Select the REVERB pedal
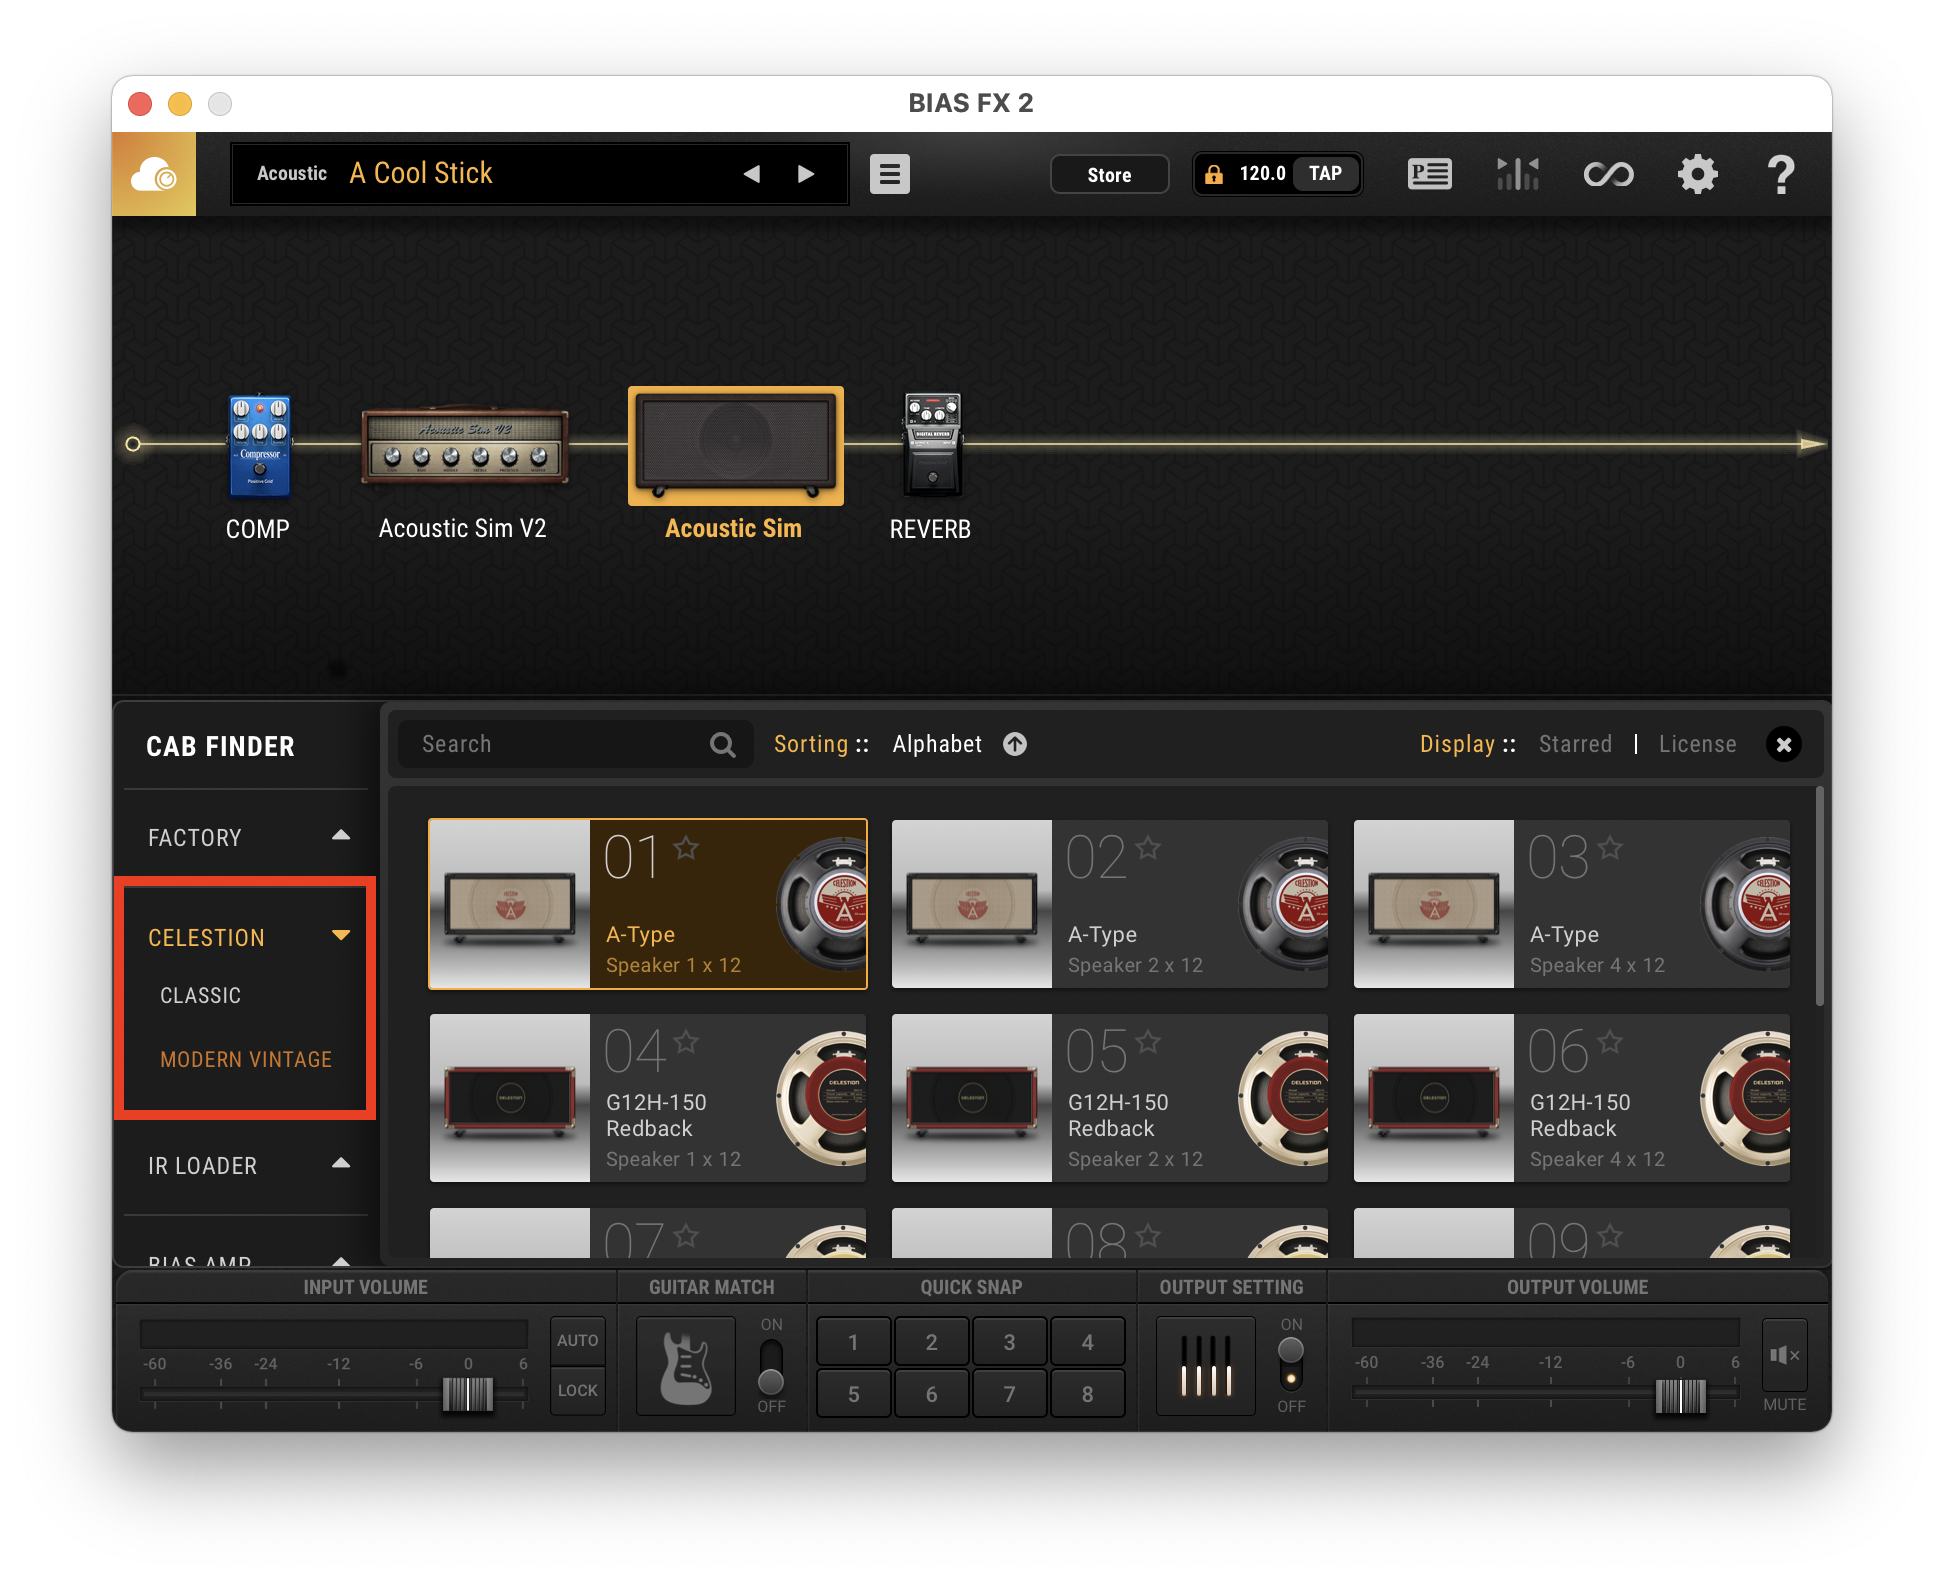Screen dimensions: 1944x1580 click(x=932, y=446)
